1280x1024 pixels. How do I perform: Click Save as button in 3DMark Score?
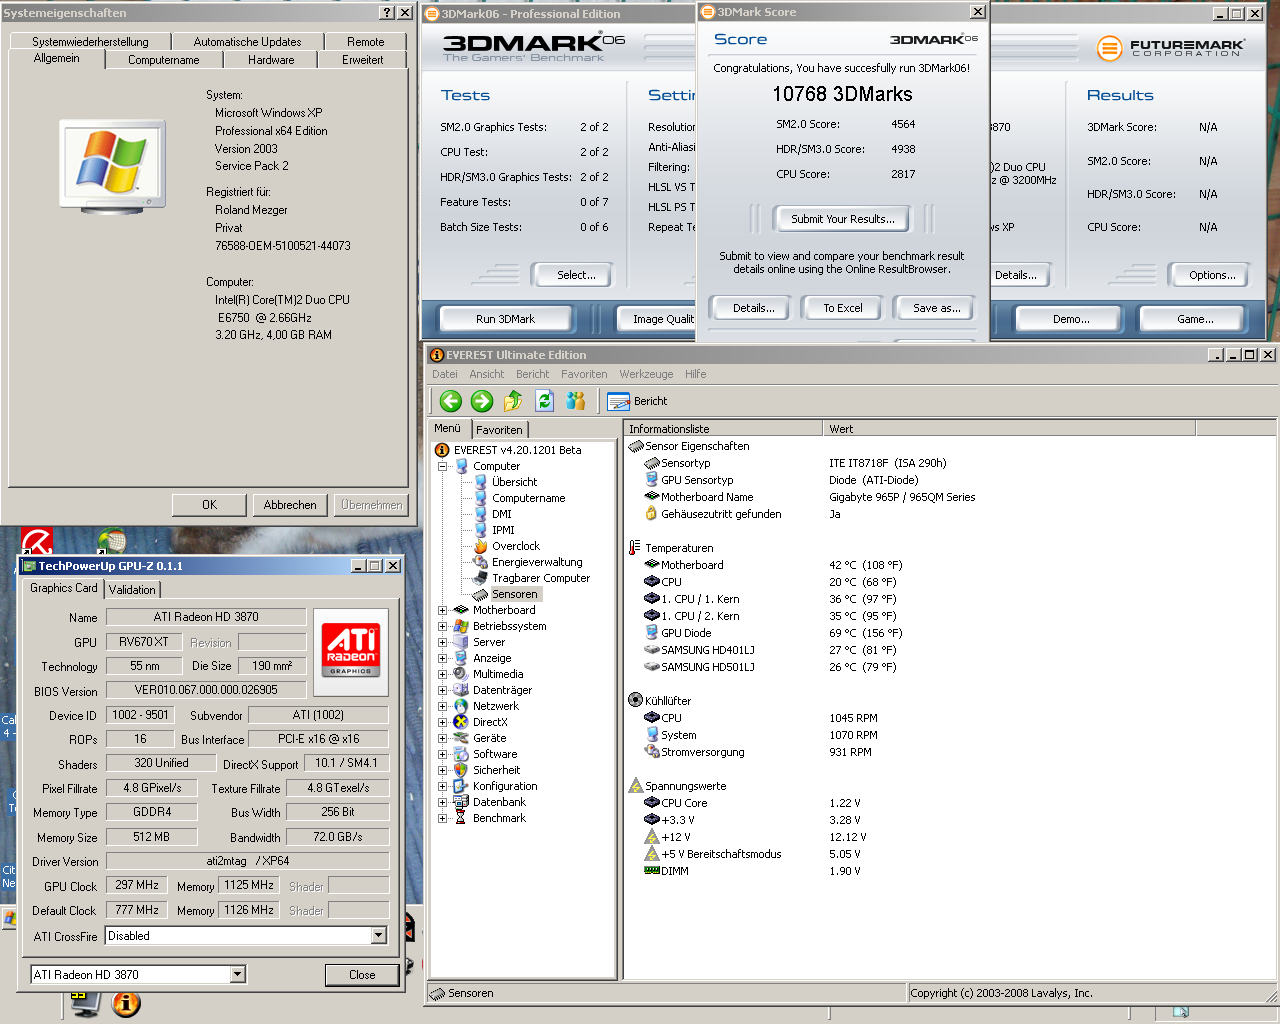pos(937,308)
